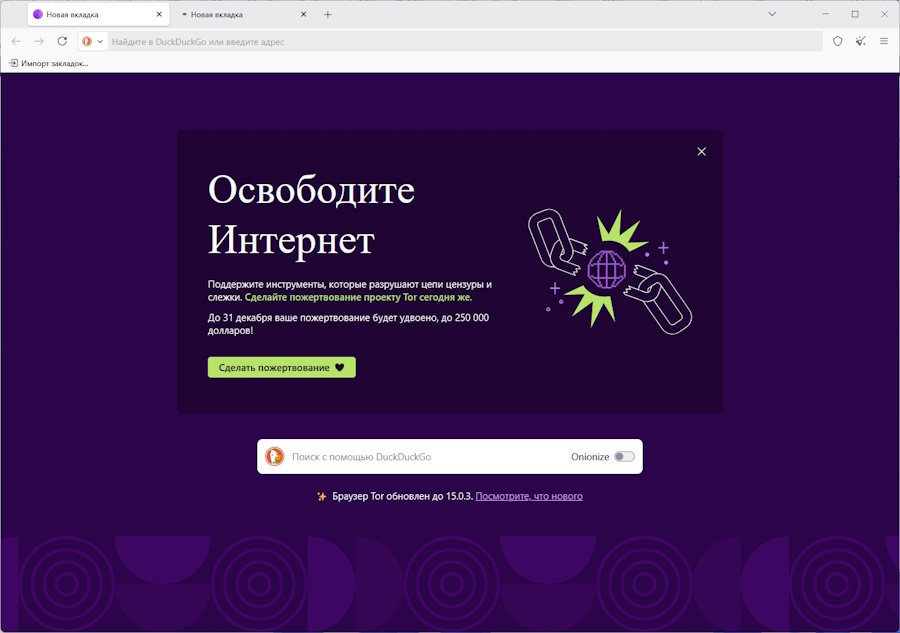The image size is (900, 633).
Task: Click the 'Поиск с помощью DuckDuckGo' search field
Action: coord(425,457)
